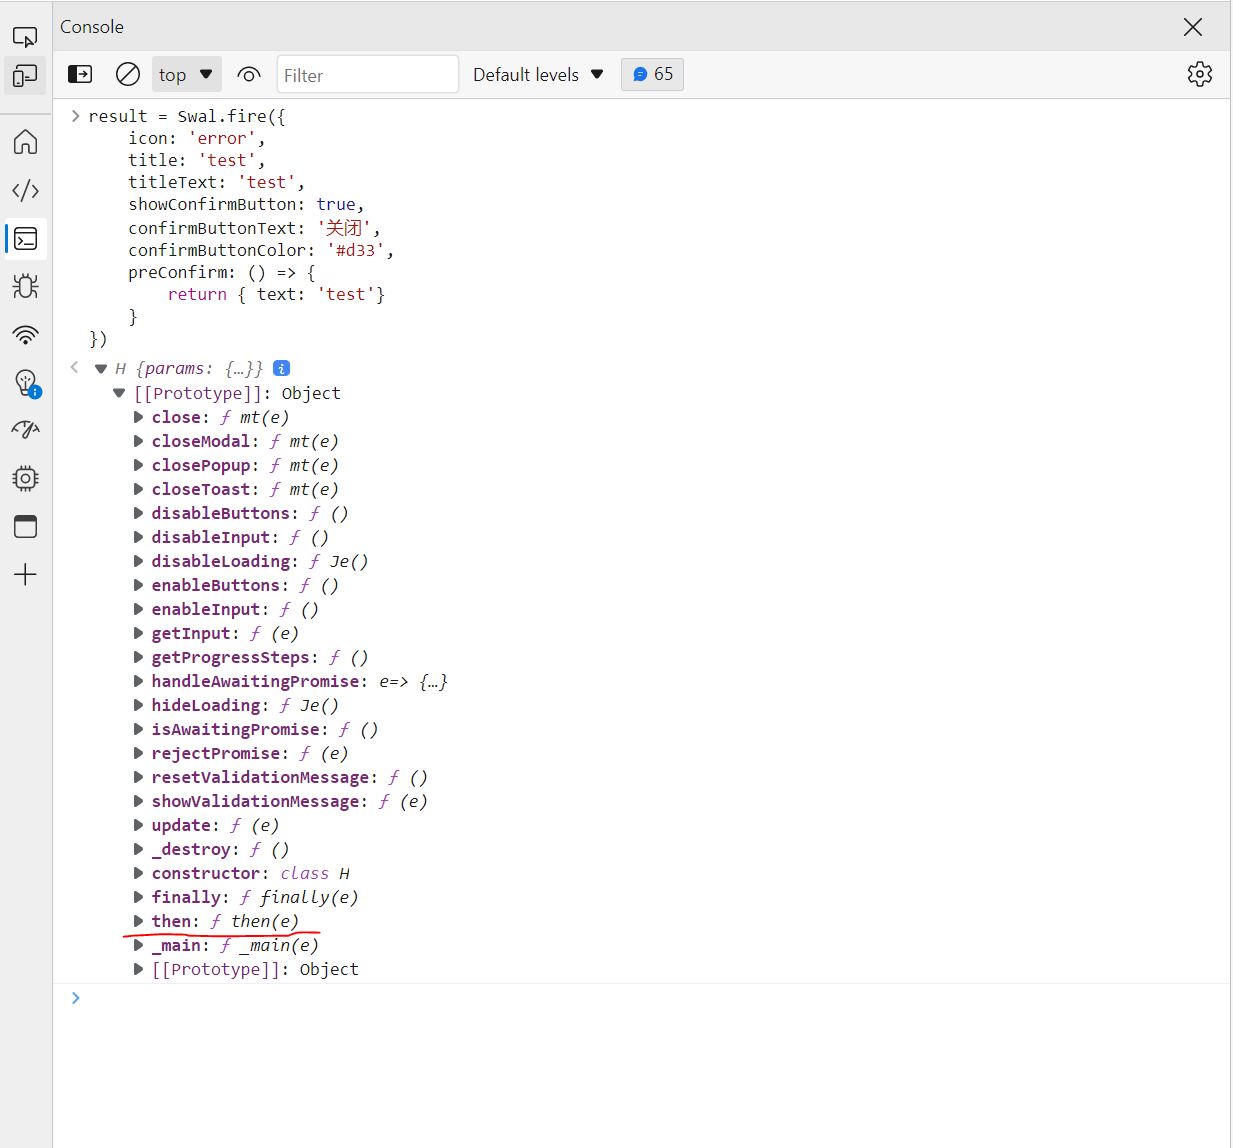The width and height of the screenshot is (1233, 1148).
Task: Open more tools with the plus icon
Action: point(26,574)
